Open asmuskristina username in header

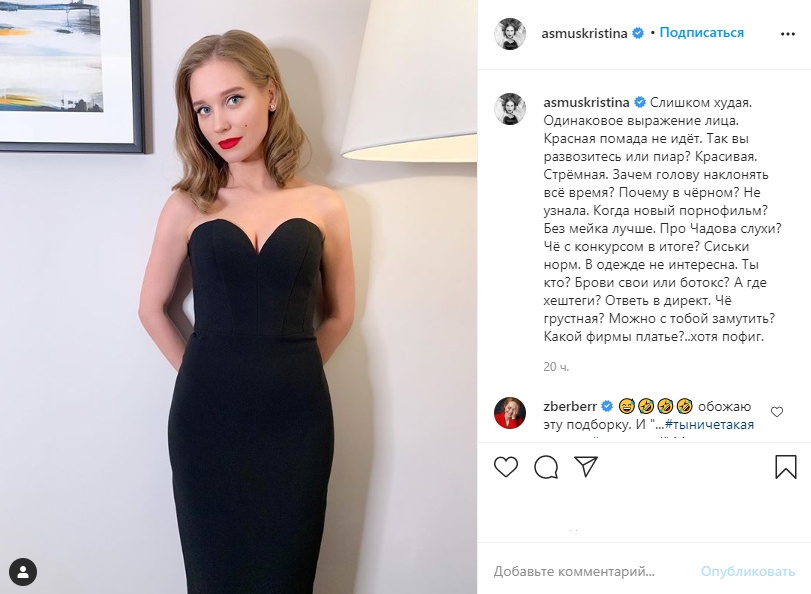click(584, 33)
